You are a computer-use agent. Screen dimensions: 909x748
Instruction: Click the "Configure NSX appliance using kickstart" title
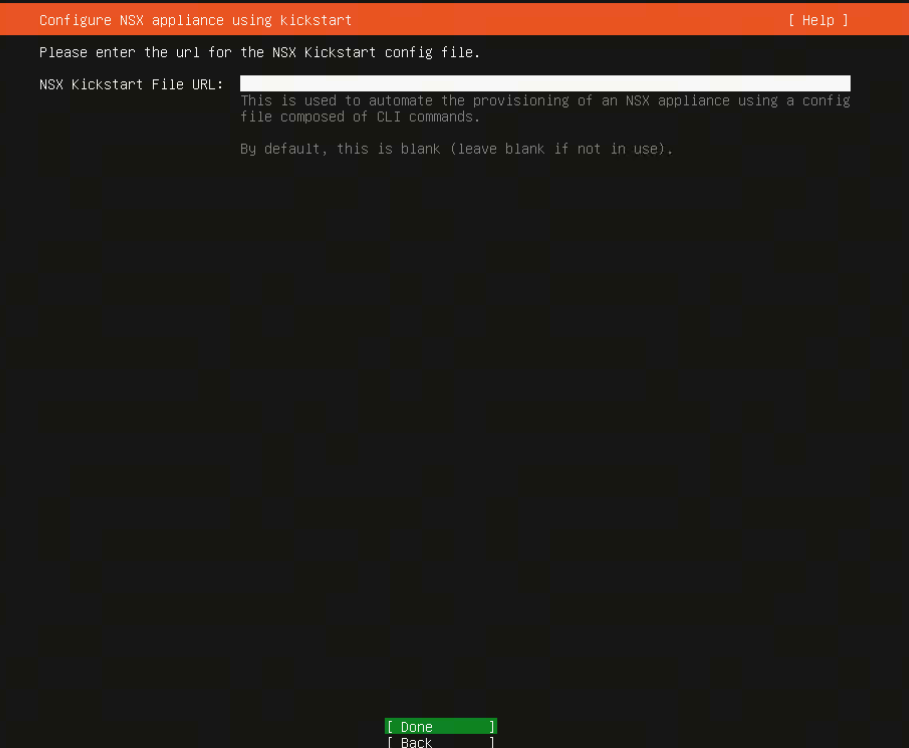tap(195, 20)
